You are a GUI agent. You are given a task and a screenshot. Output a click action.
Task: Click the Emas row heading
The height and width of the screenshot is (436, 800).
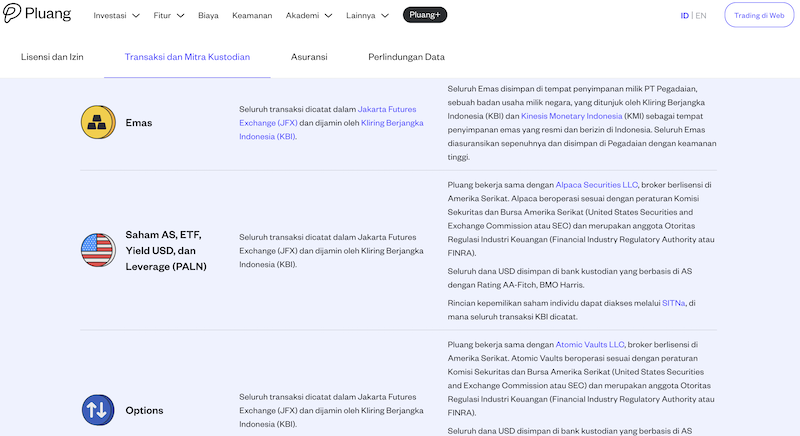point(139,123)
